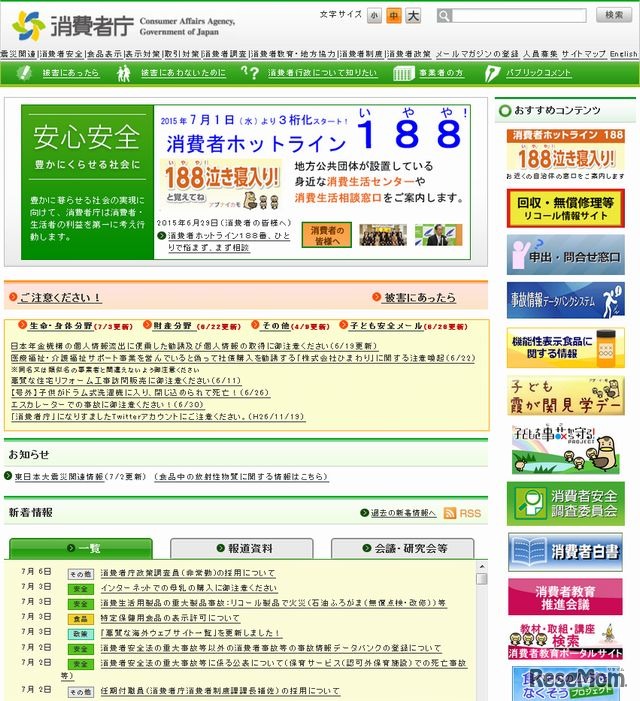Viewport: 640px width, 701px height.
Task: Open 消費者教育・地方協力 in the navigation
Action: click(x=293, y=54)
